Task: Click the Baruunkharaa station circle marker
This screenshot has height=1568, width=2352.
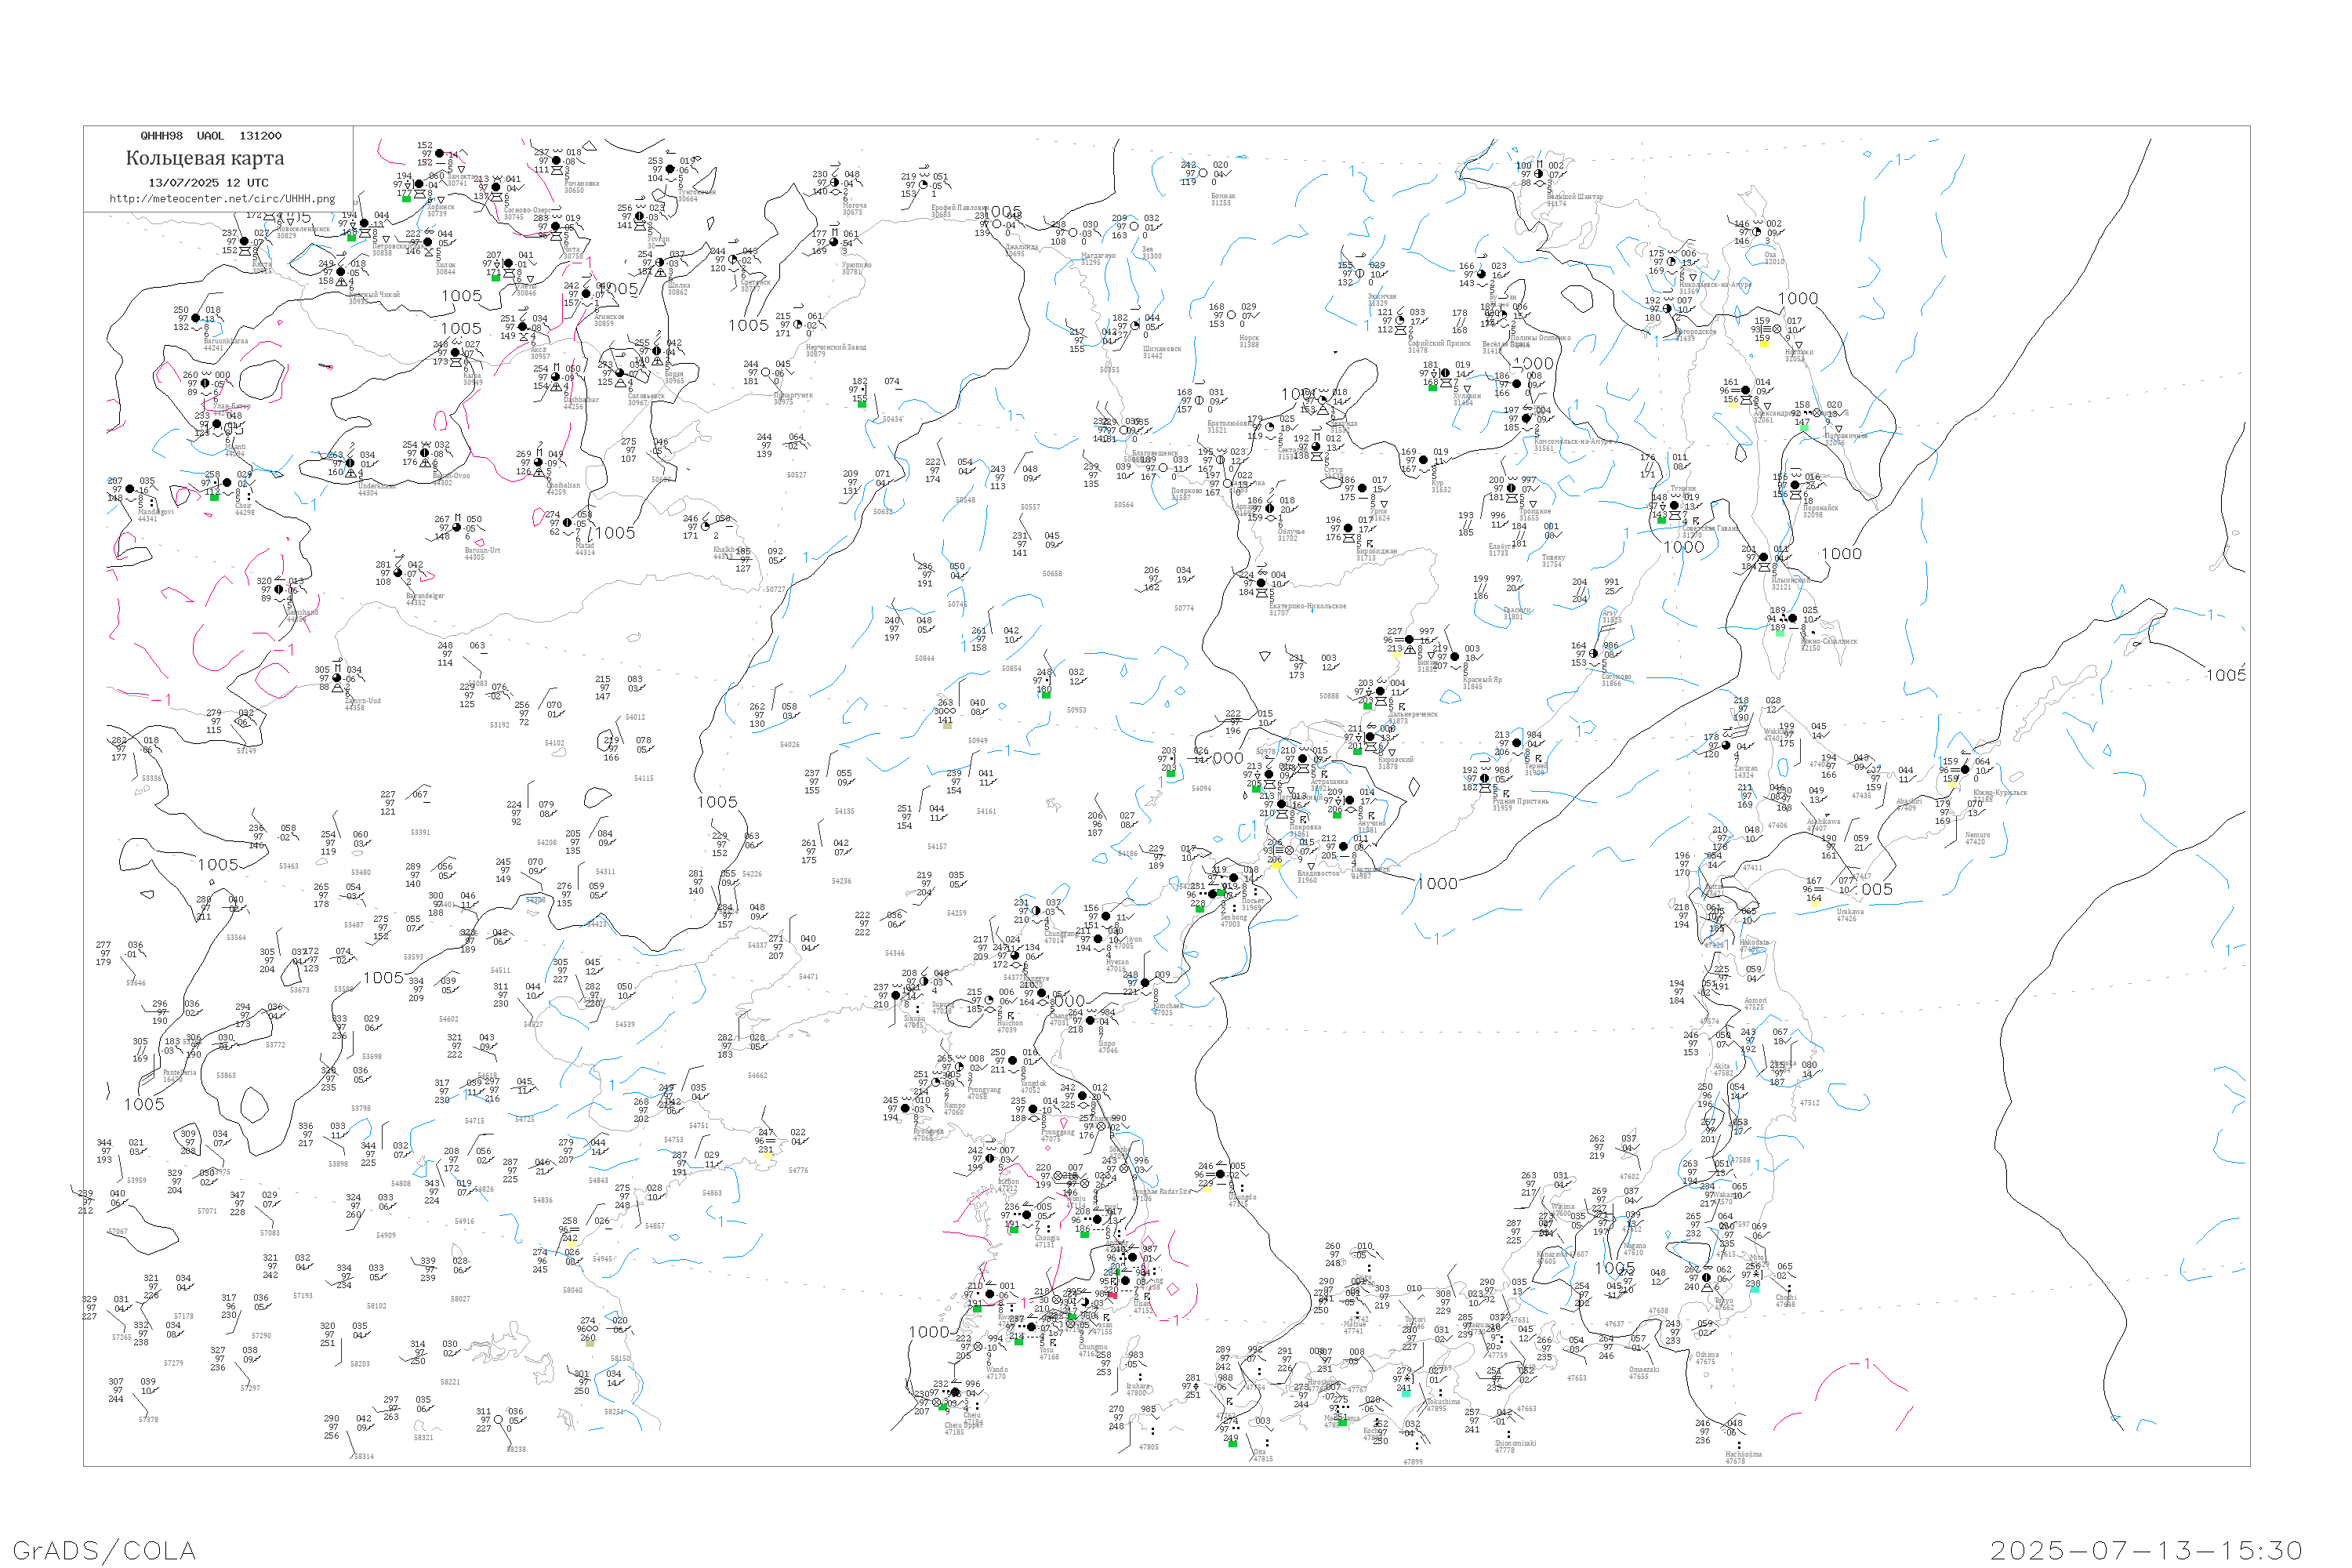Action: (x=196, y=318)
